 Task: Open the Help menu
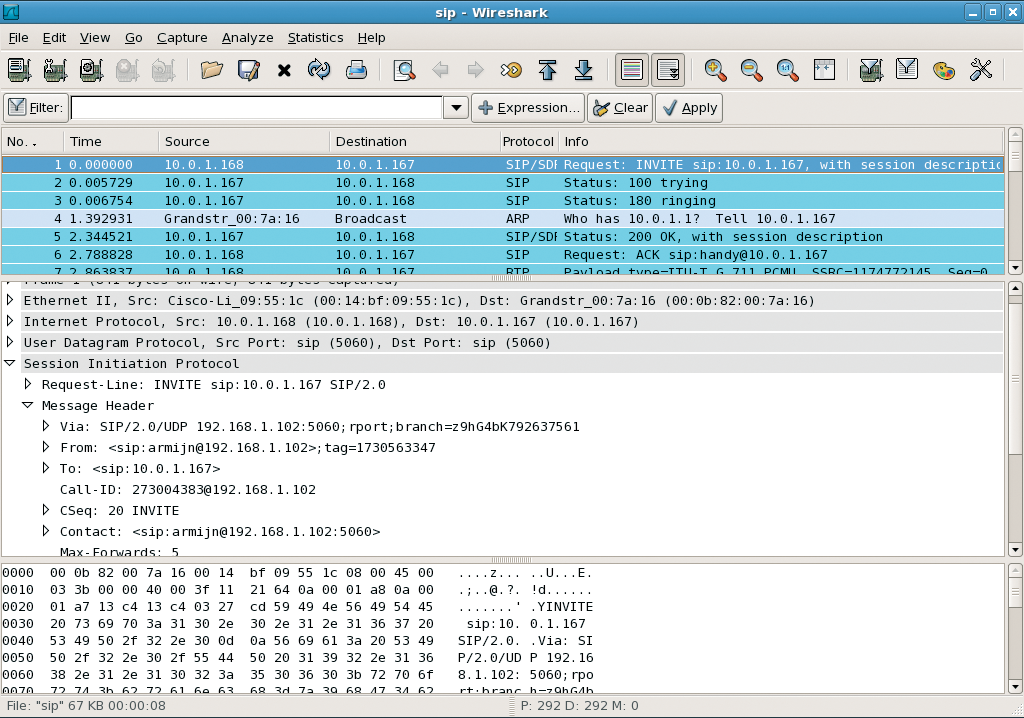pos(372,38)
